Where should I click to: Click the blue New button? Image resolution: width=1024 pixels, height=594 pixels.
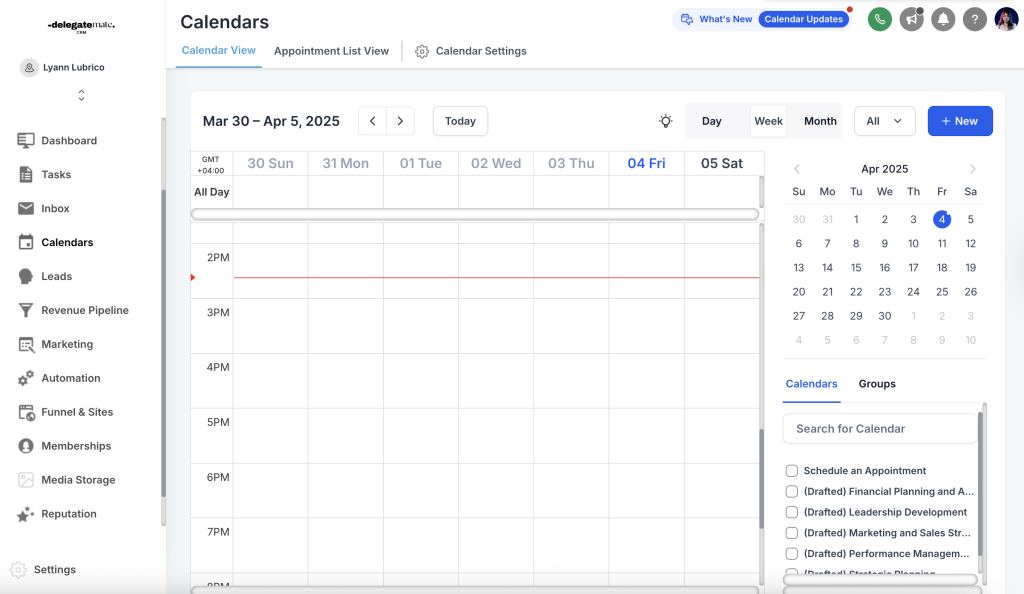point(959,121)
